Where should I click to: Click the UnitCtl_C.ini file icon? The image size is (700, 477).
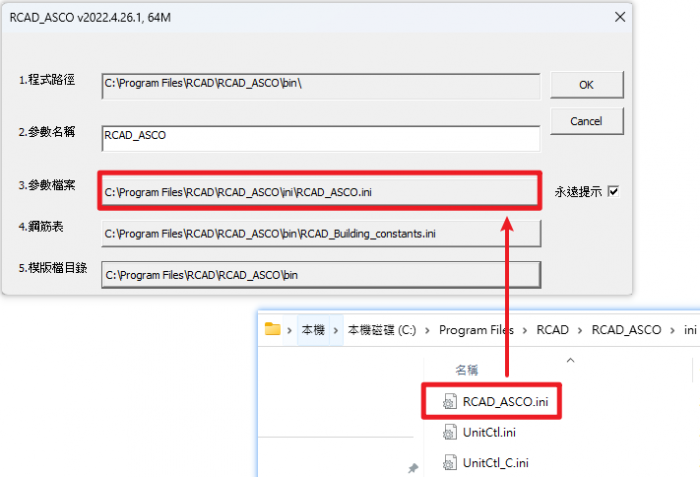pos(450,463)
